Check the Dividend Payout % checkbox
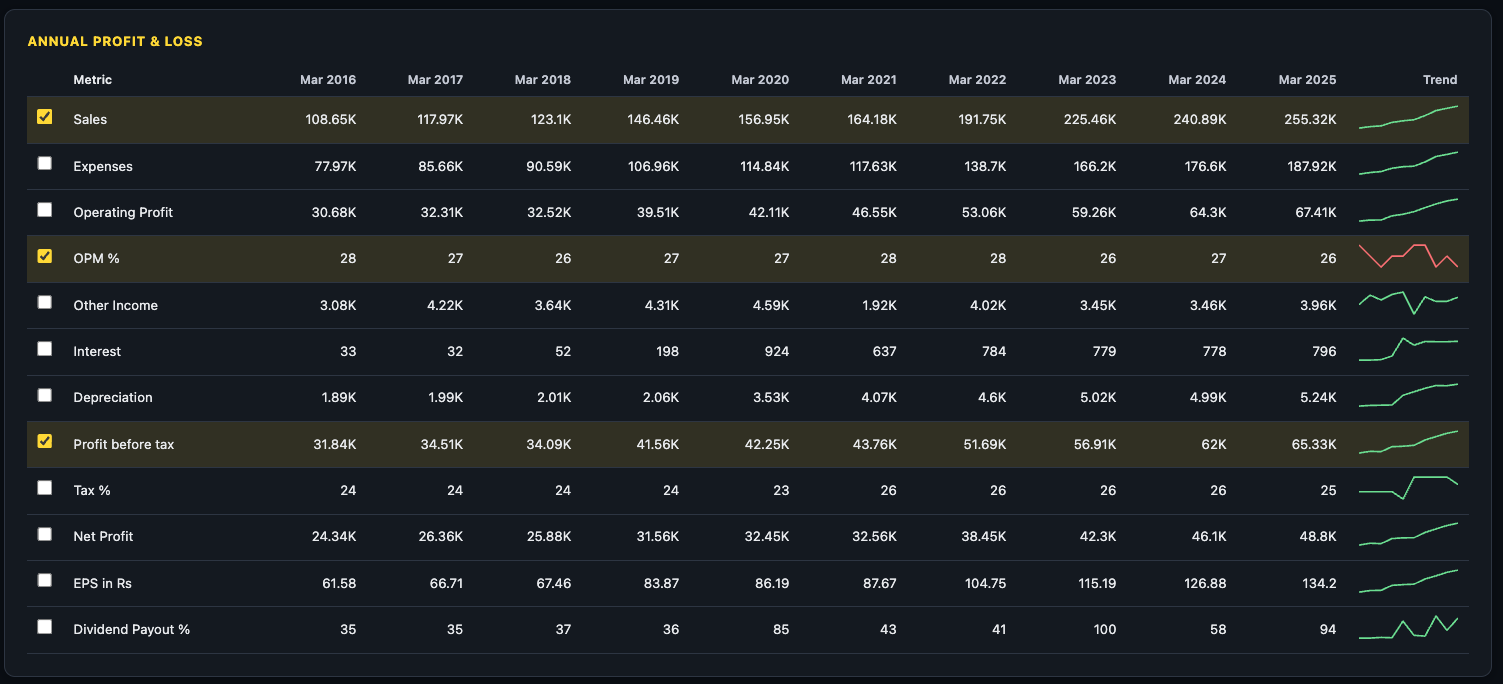1503x684 pixels. [44, 627]
